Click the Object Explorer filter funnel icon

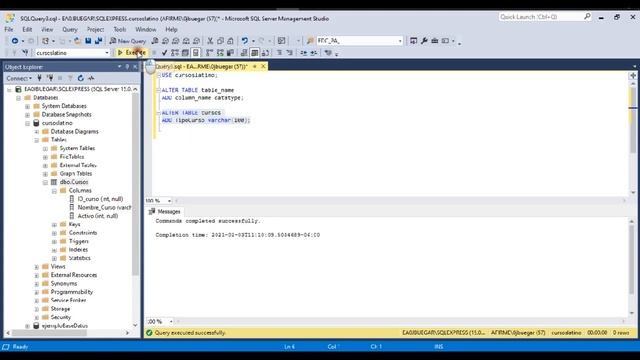point(70,78)
